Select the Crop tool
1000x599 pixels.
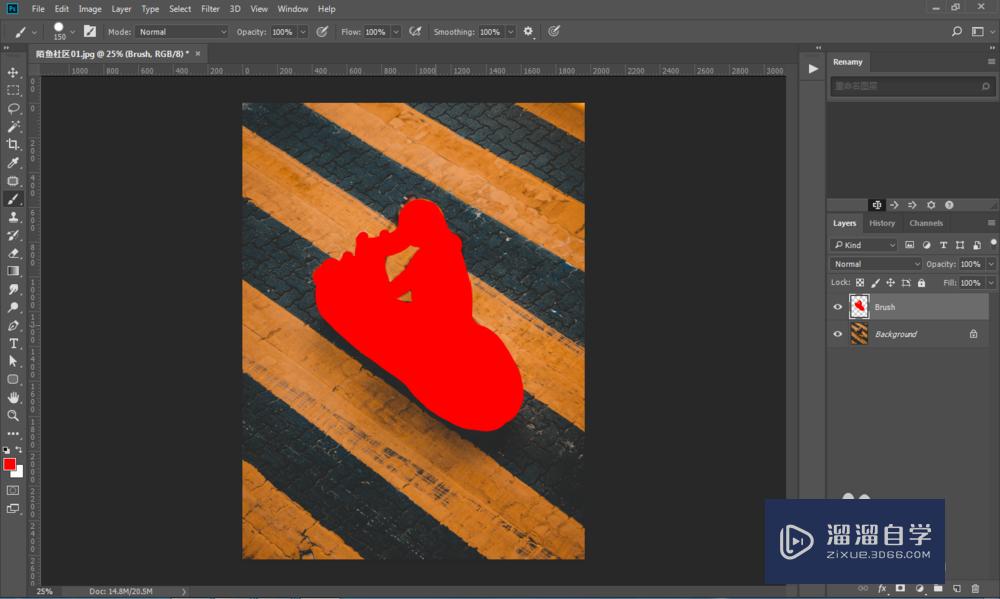point(13,144)
